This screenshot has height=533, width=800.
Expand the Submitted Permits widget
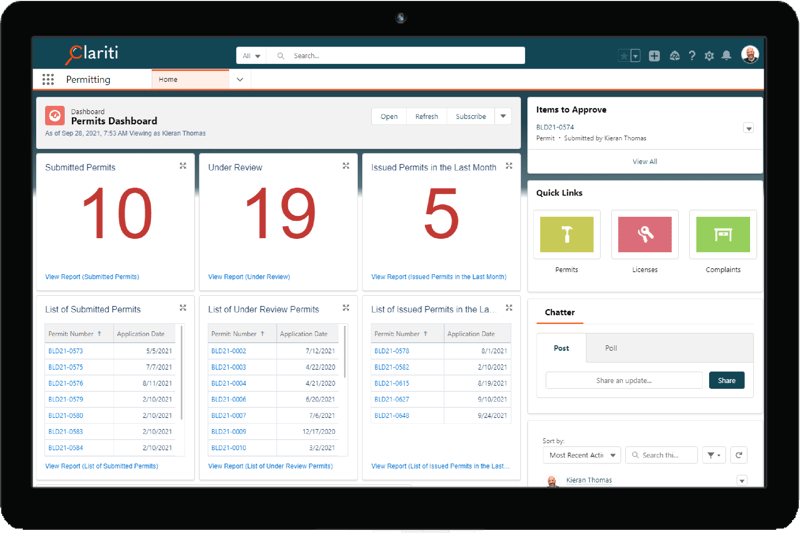coord(183,166)
